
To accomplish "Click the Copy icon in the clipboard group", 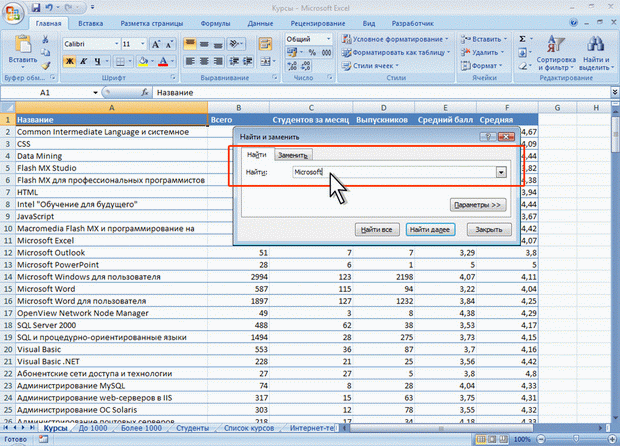I will point(45,52).
